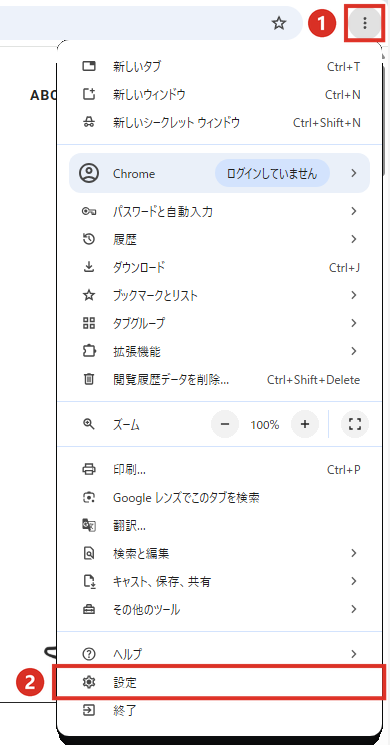Click the puzzle icon beside 拡張機能
Screen dimensions: 390x745
point(89,352)
